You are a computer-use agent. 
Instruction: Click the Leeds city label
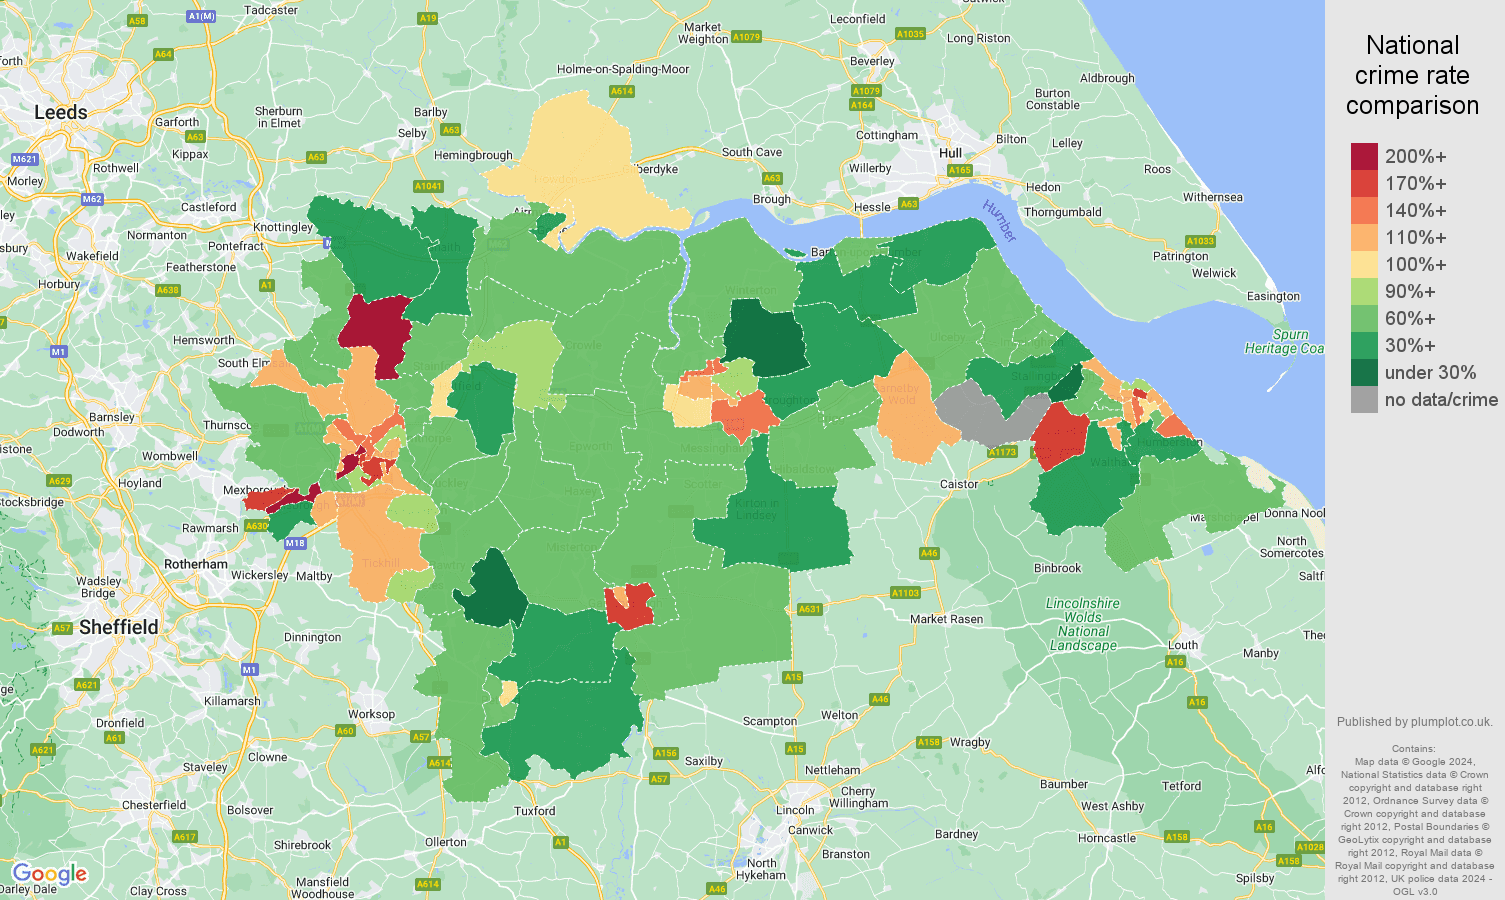(x=61, y=112)
